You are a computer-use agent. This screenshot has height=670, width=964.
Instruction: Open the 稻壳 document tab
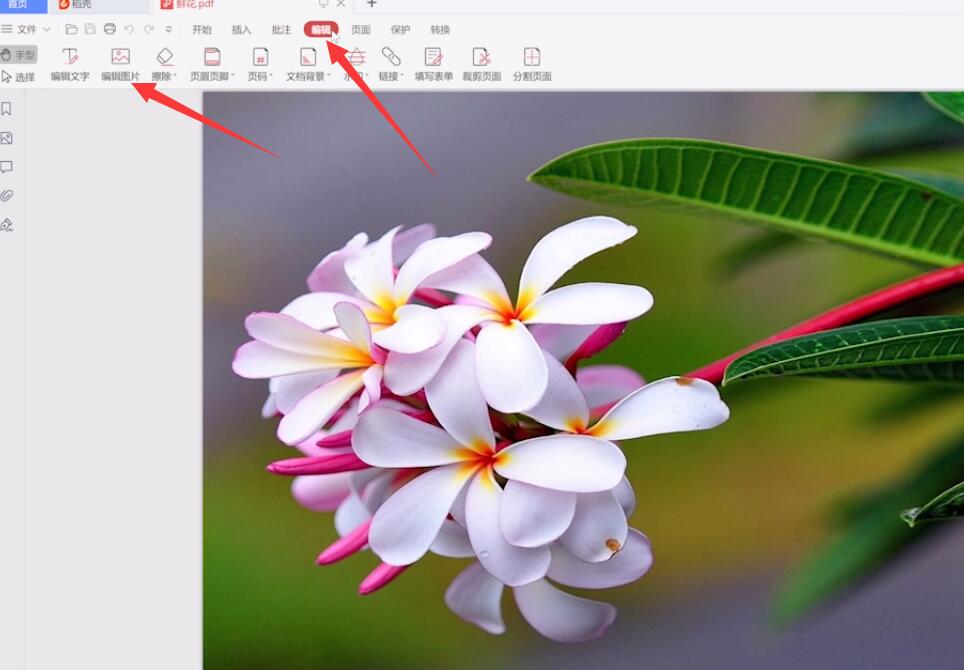[x=98, y=6]
